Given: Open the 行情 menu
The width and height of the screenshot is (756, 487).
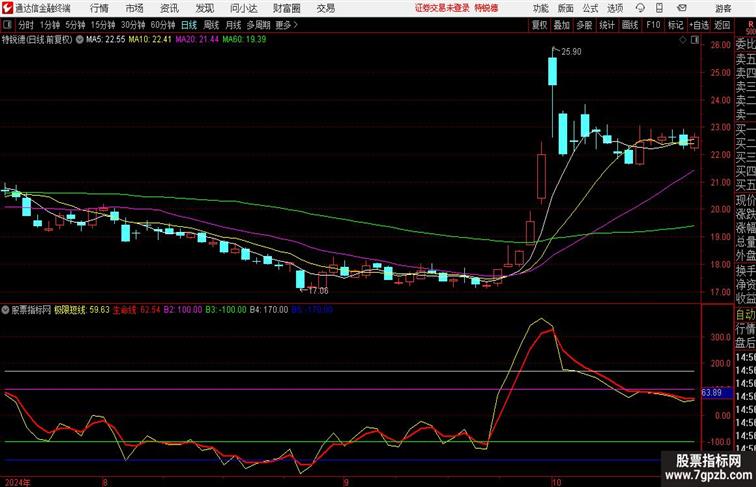Looking at the screenshot, I should click(99, 8).
